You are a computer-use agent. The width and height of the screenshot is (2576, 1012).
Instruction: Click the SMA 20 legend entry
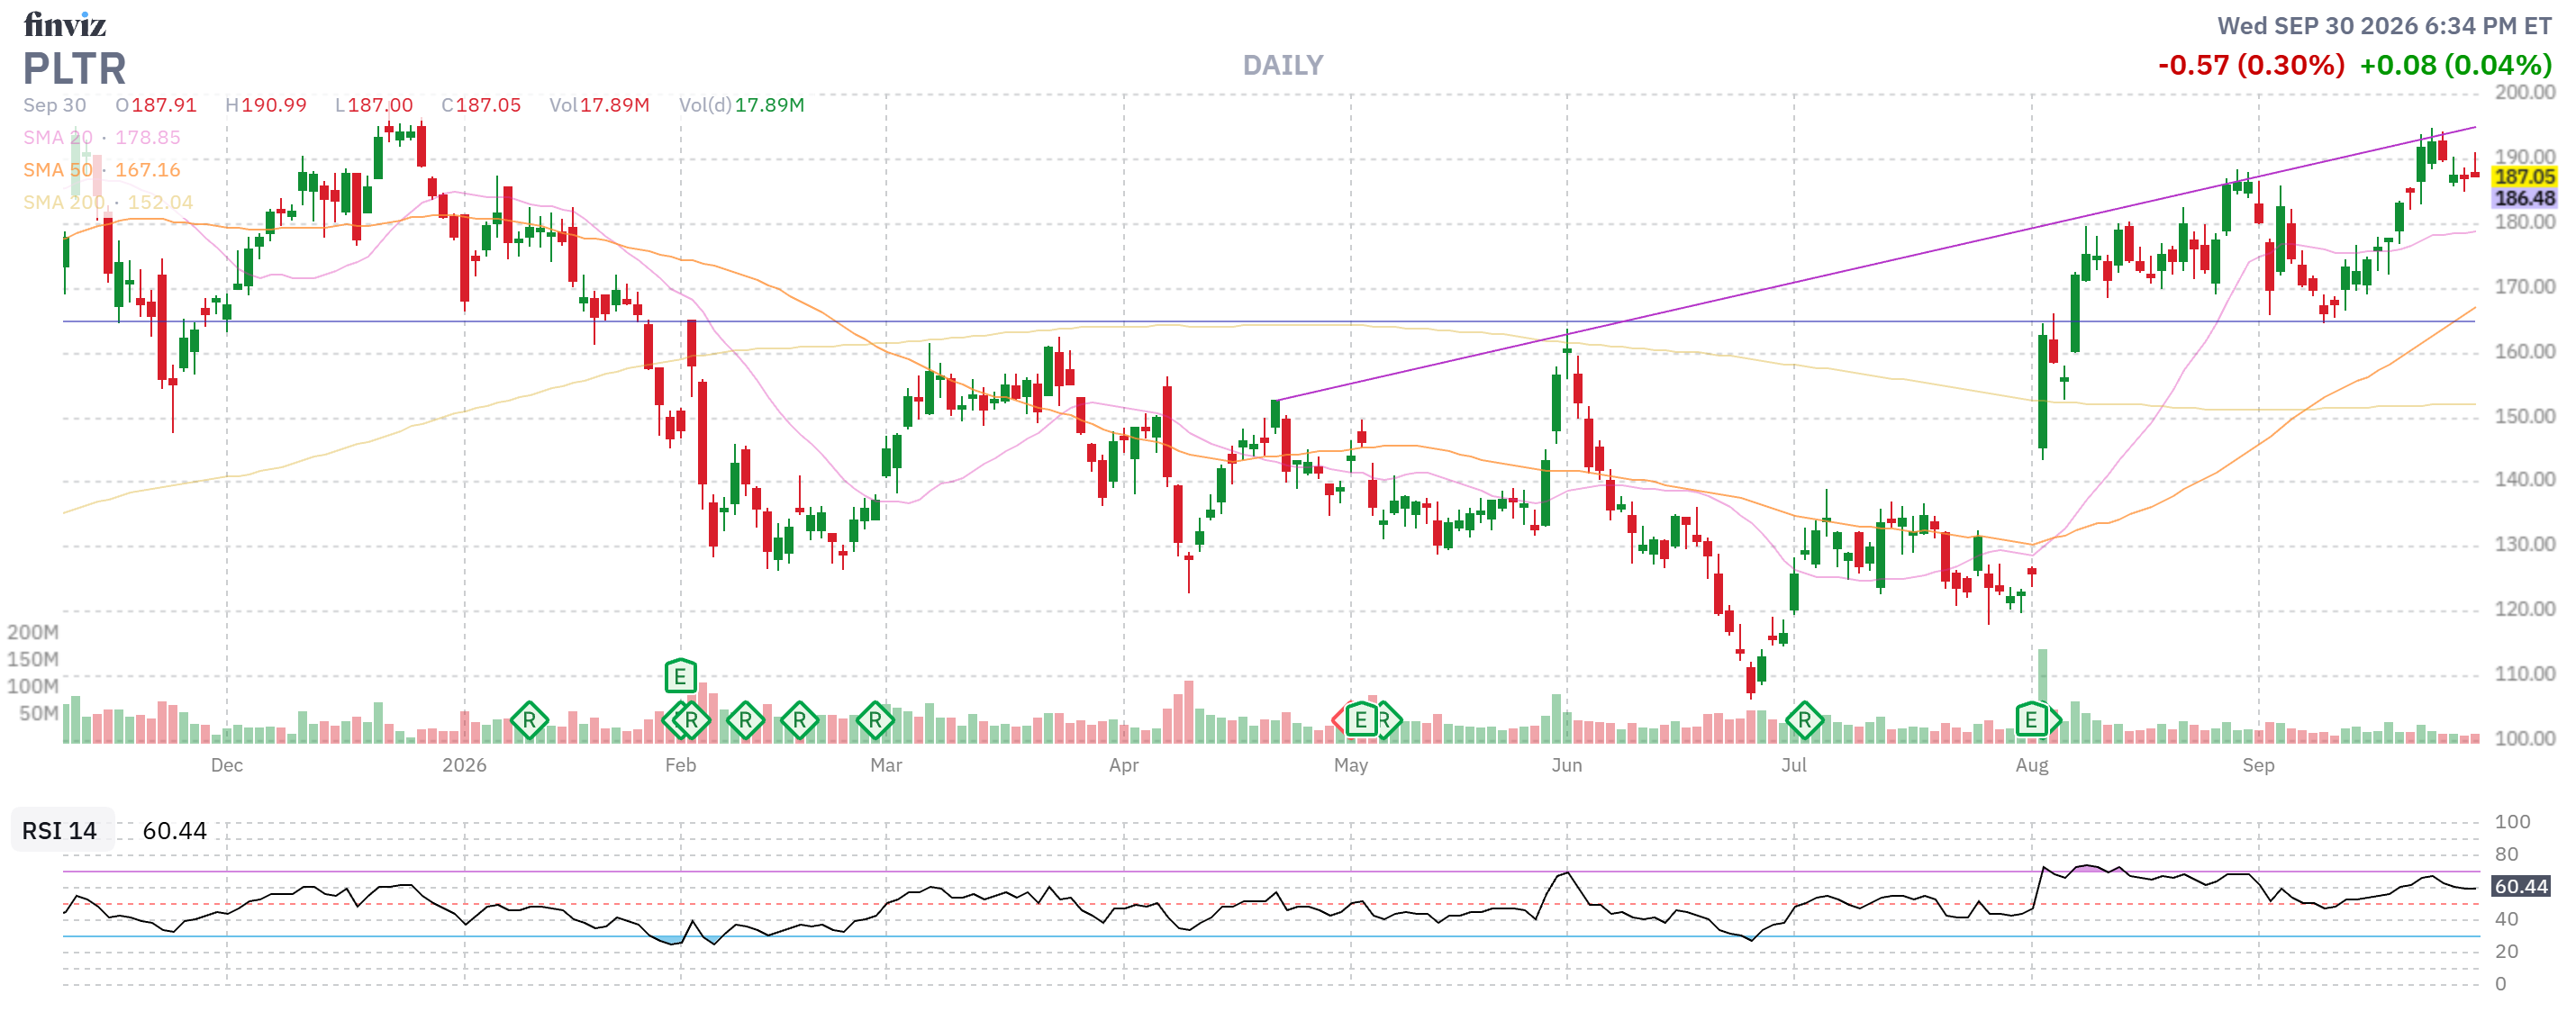(102, 137)
